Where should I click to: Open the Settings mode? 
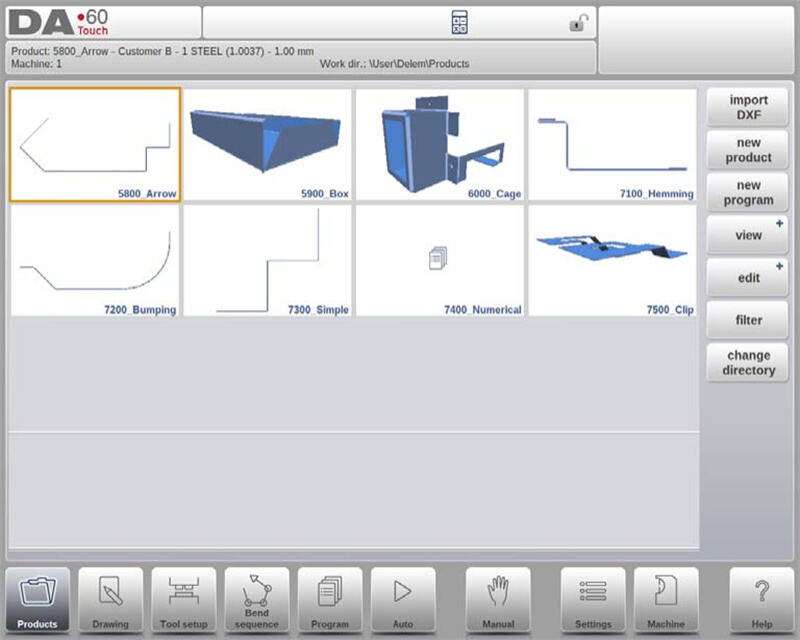(x=593, y=600)
